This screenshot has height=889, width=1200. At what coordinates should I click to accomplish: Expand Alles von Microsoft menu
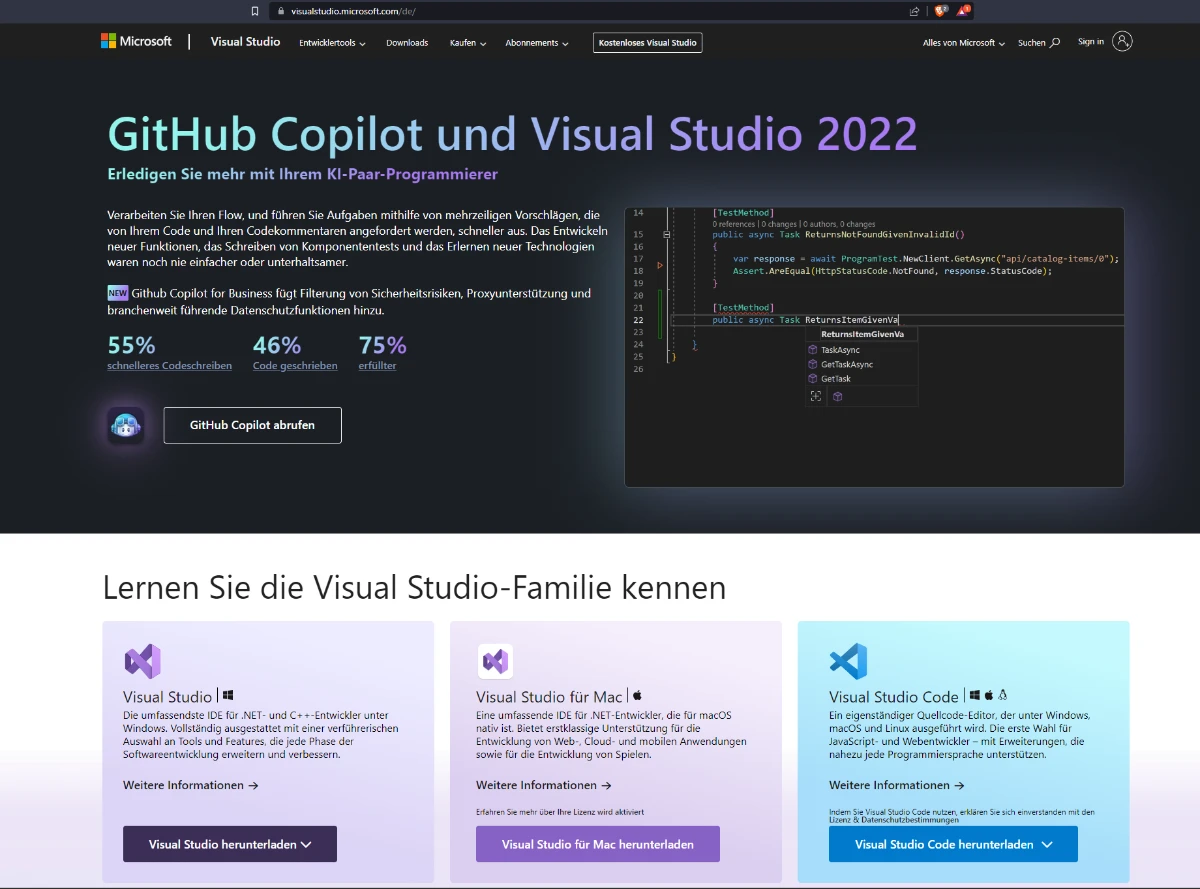964,43
